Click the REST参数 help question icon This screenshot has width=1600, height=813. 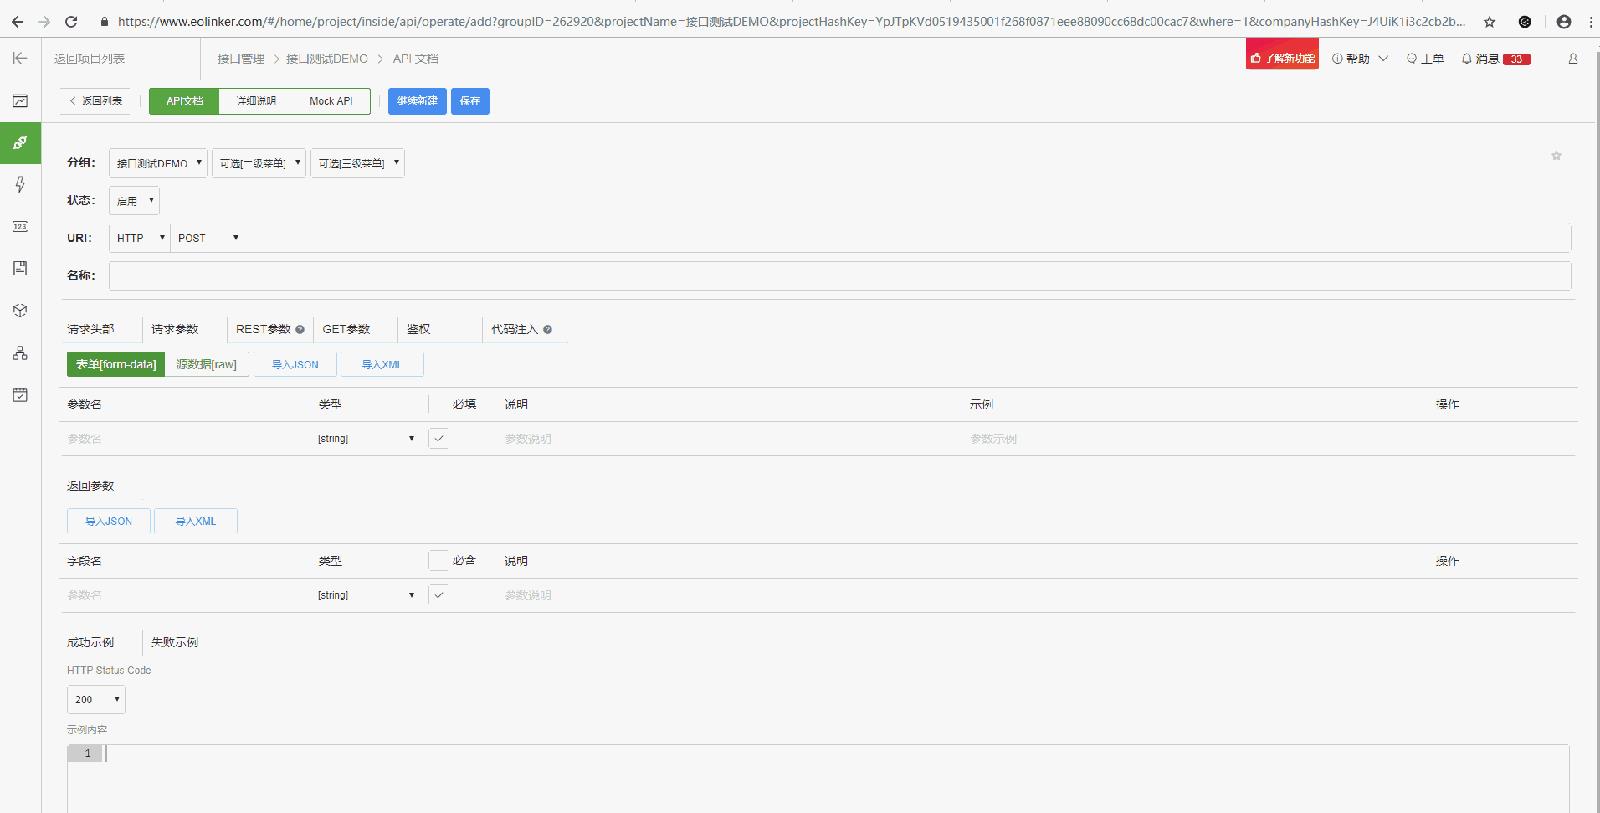[299, 329]
